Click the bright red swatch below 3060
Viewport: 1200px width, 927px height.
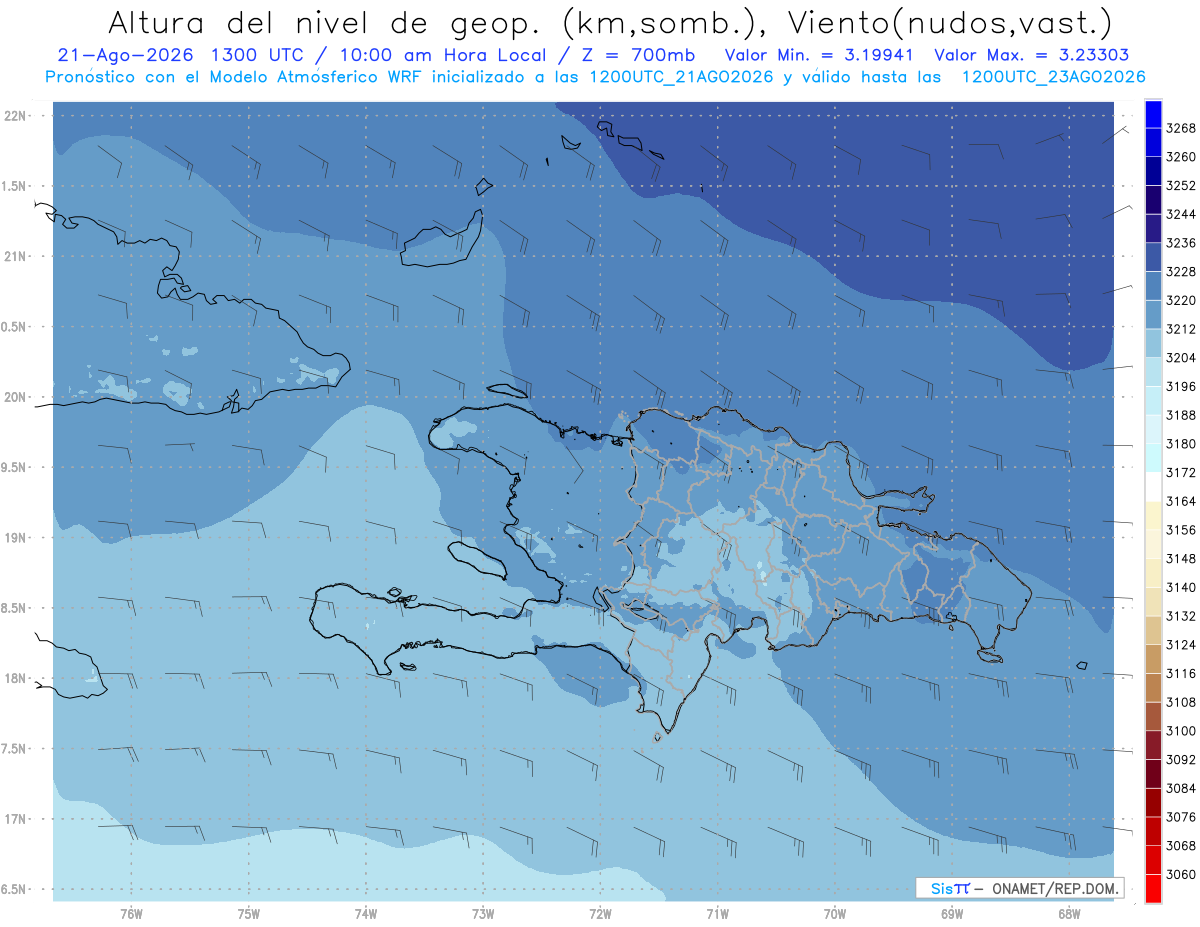[1153, 888]
